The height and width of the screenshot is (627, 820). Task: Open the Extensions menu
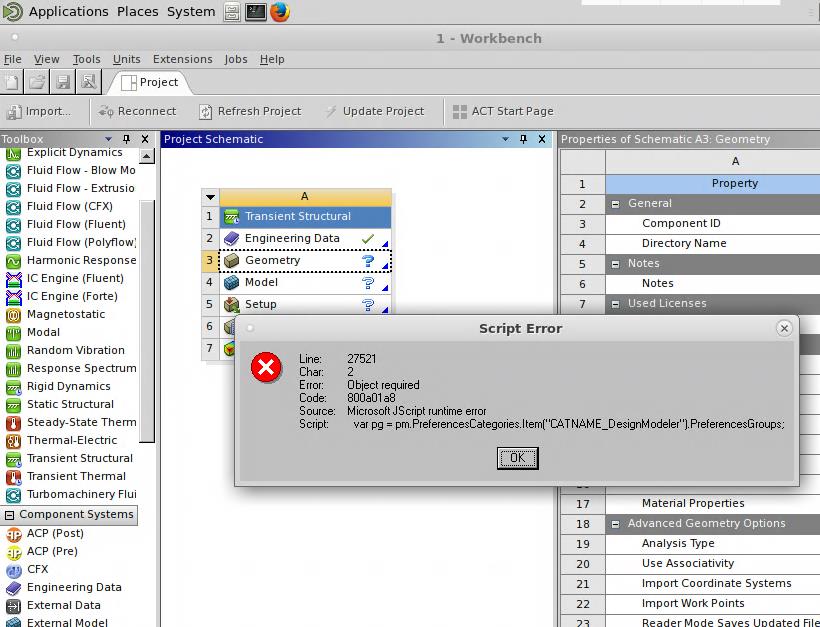pos(183,59)
